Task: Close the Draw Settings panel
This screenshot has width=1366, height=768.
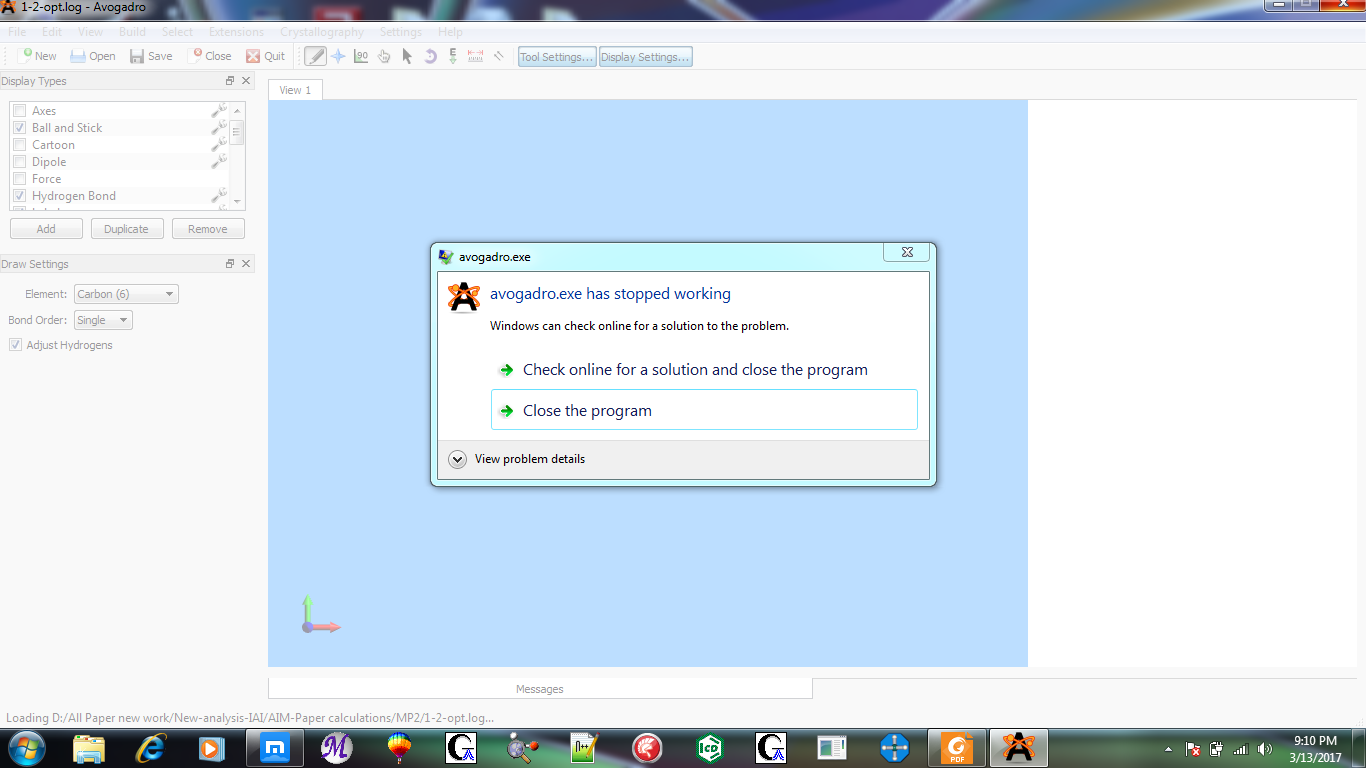Action: point(246,264)
